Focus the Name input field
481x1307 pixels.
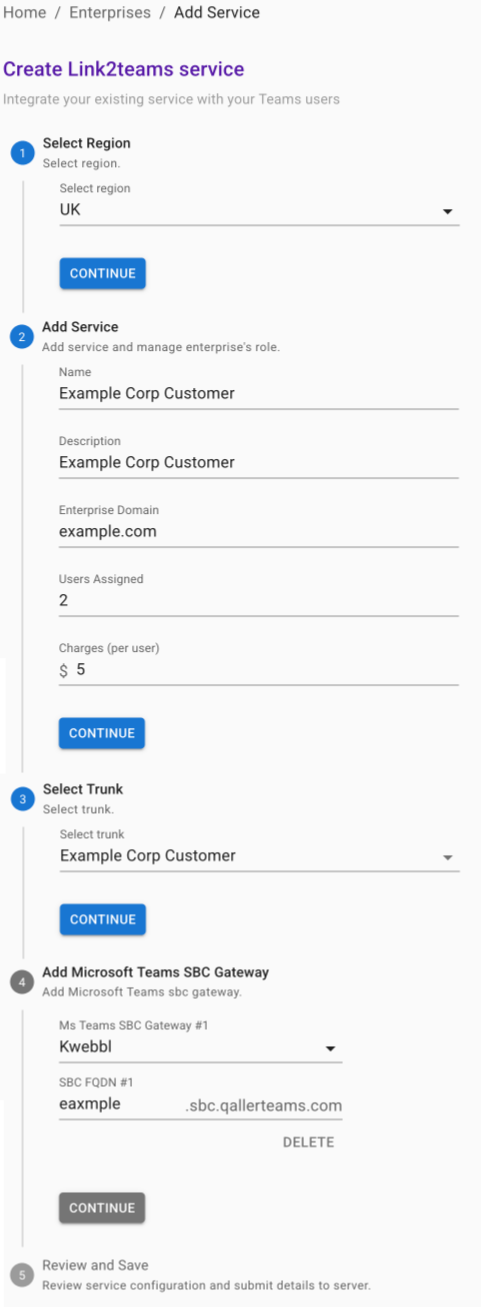259,394
